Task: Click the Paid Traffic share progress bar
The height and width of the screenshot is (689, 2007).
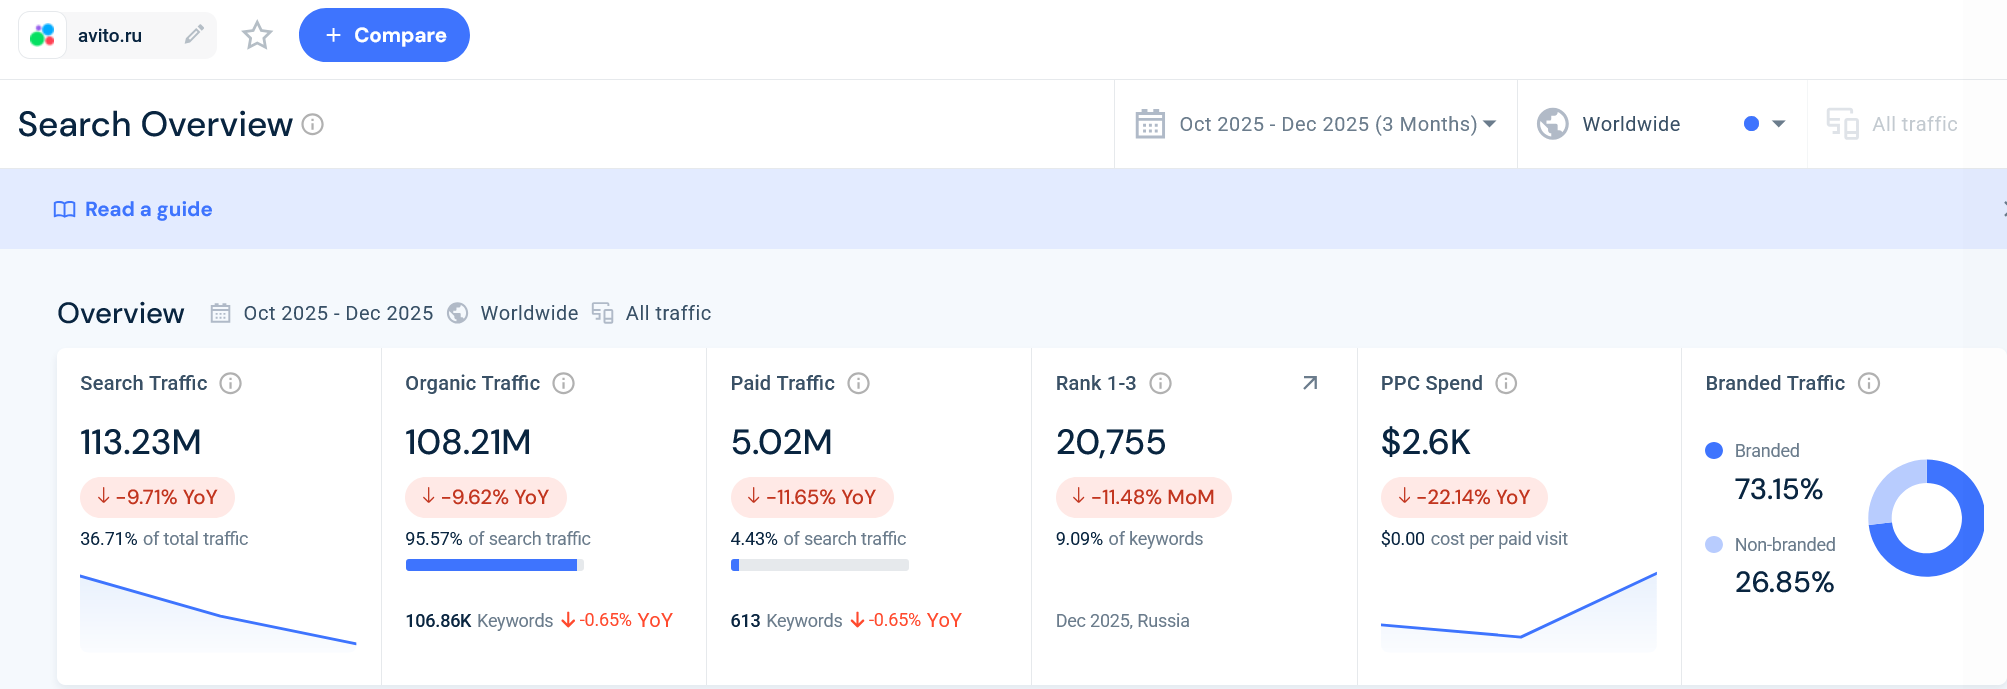Action: click(x=819, y=565)
